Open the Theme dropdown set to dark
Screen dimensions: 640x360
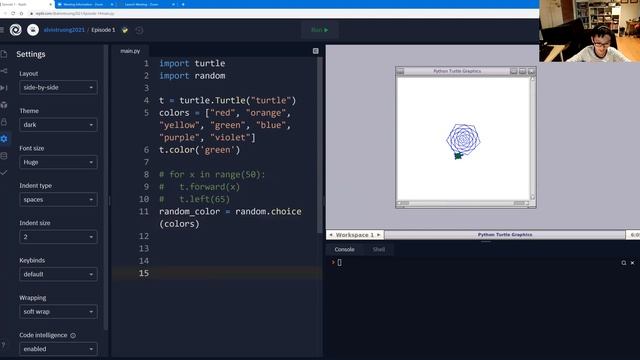[58, 125]
